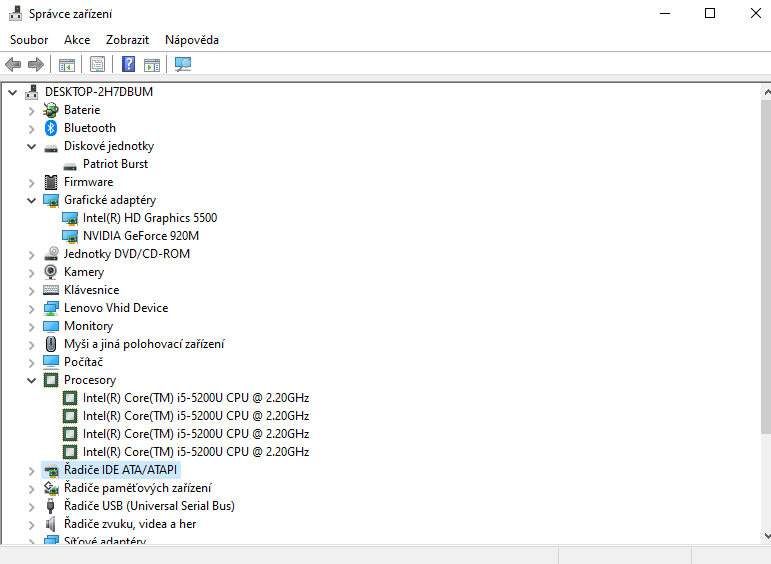Click the Back arrow toolbar icon
This screenshot has height=564, width=771.
(13, 64)
